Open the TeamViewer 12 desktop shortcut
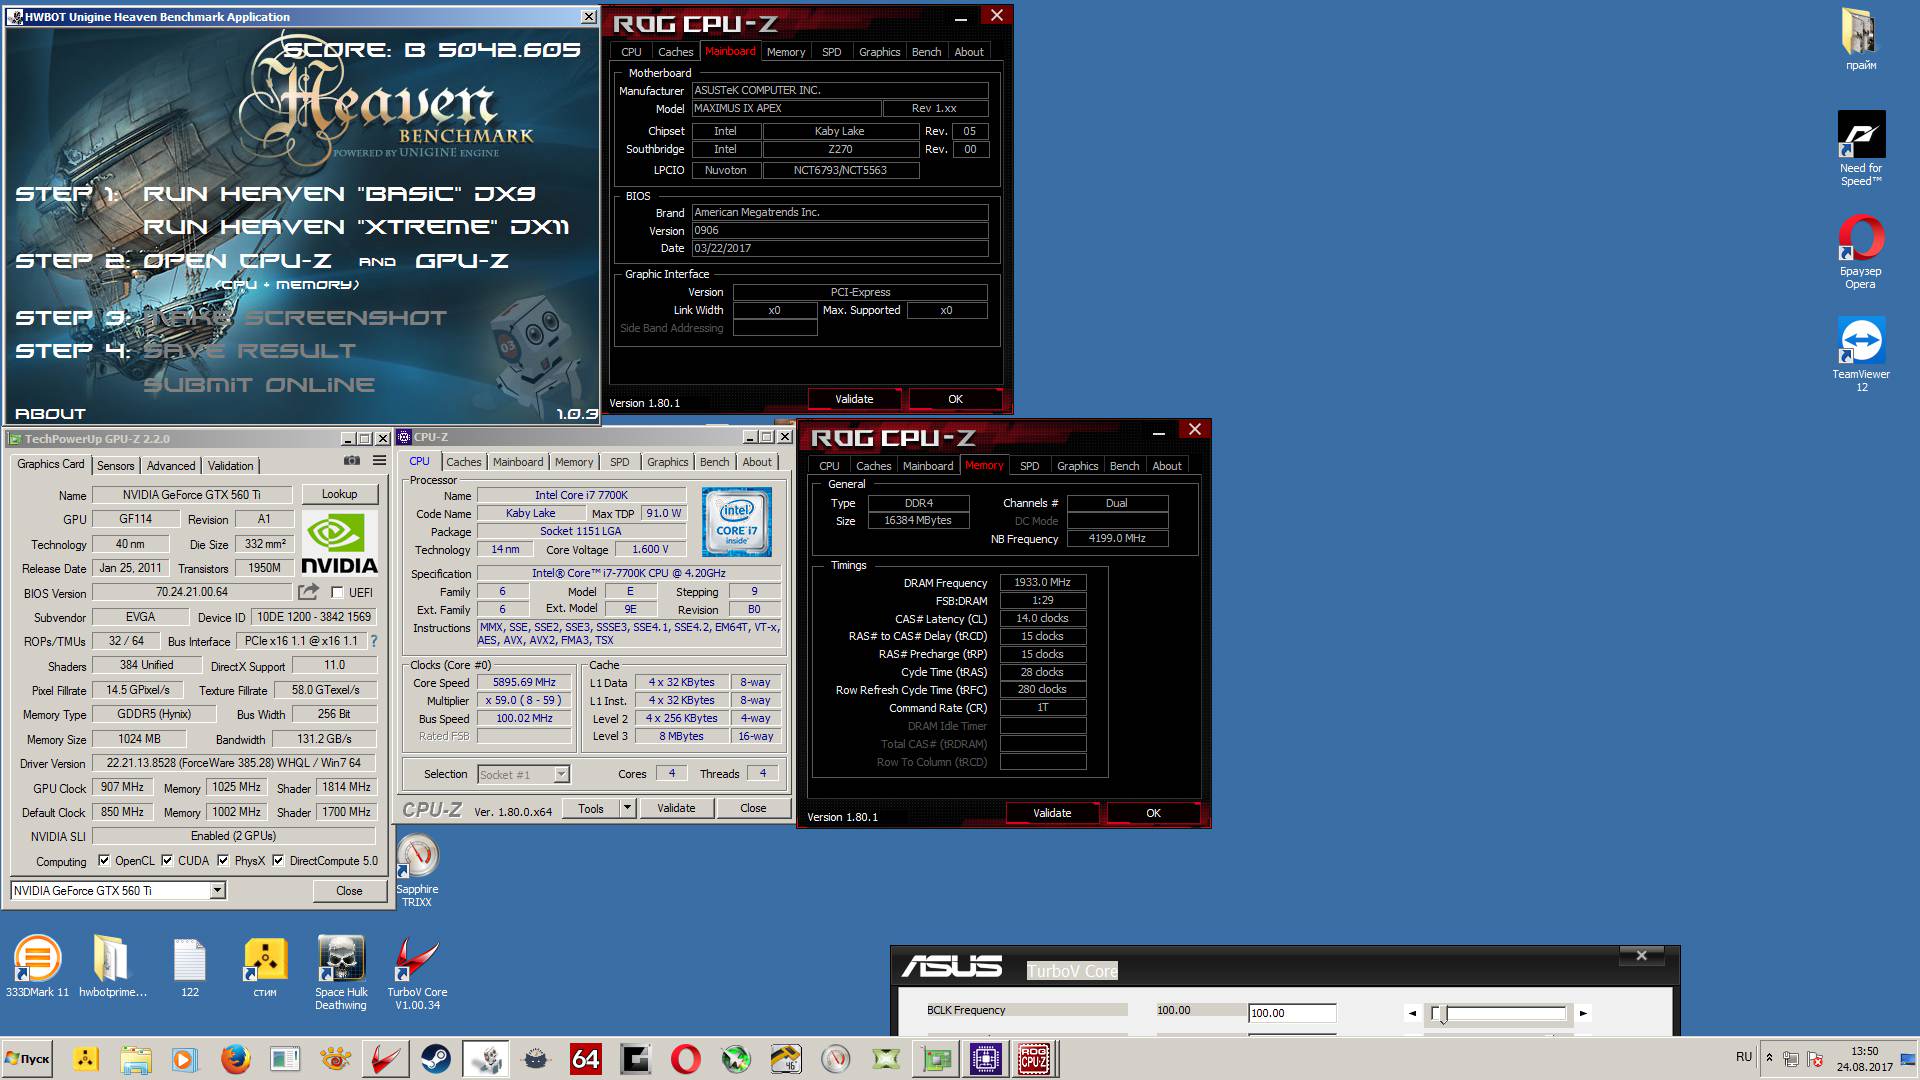This screenshot has height=1080, width=1920. (1861, 355)
